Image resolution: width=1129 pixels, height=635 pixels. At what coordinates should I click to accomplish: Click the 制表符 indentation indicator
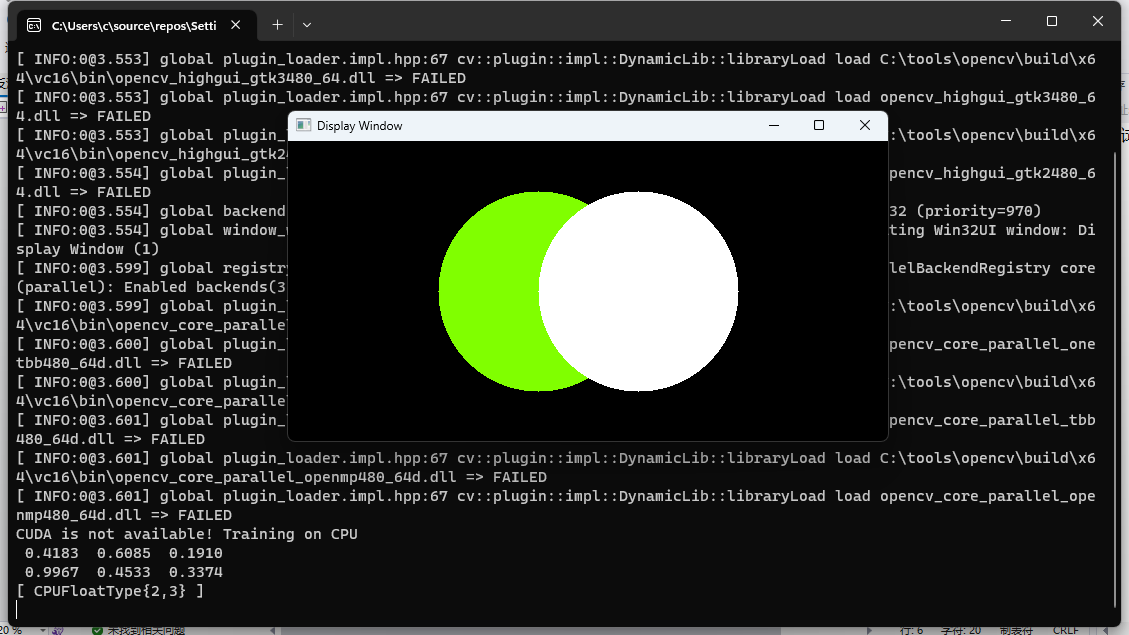1016,628
